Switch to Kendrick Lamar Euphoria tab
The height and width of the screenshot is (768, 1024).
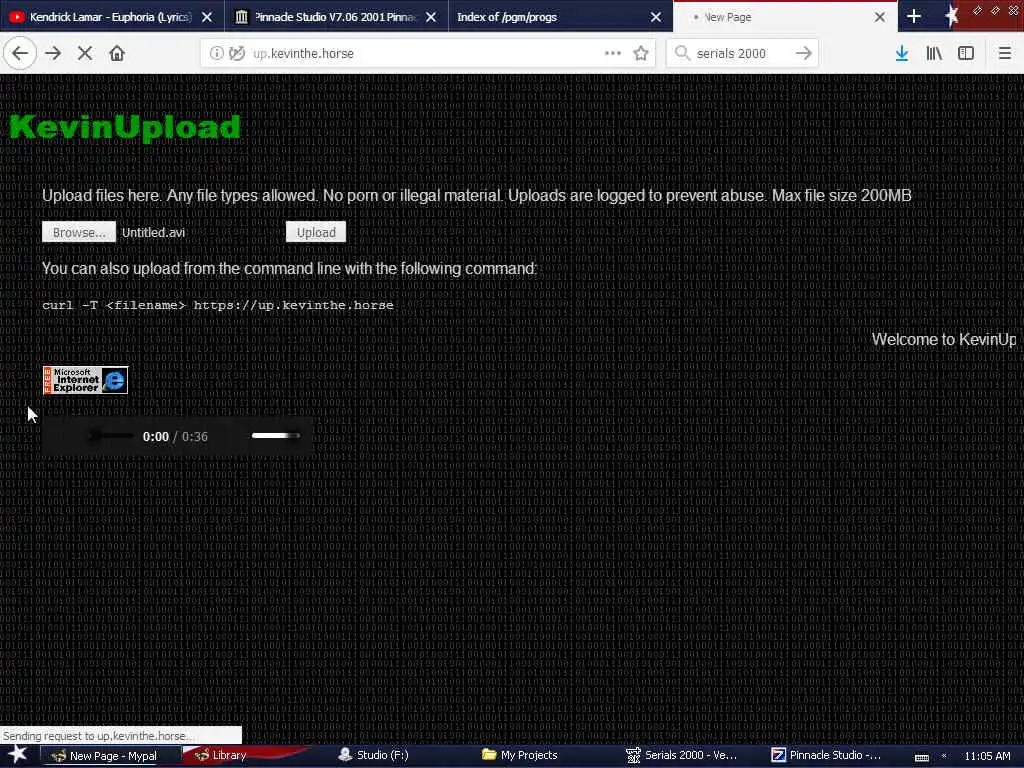point(111,17)
